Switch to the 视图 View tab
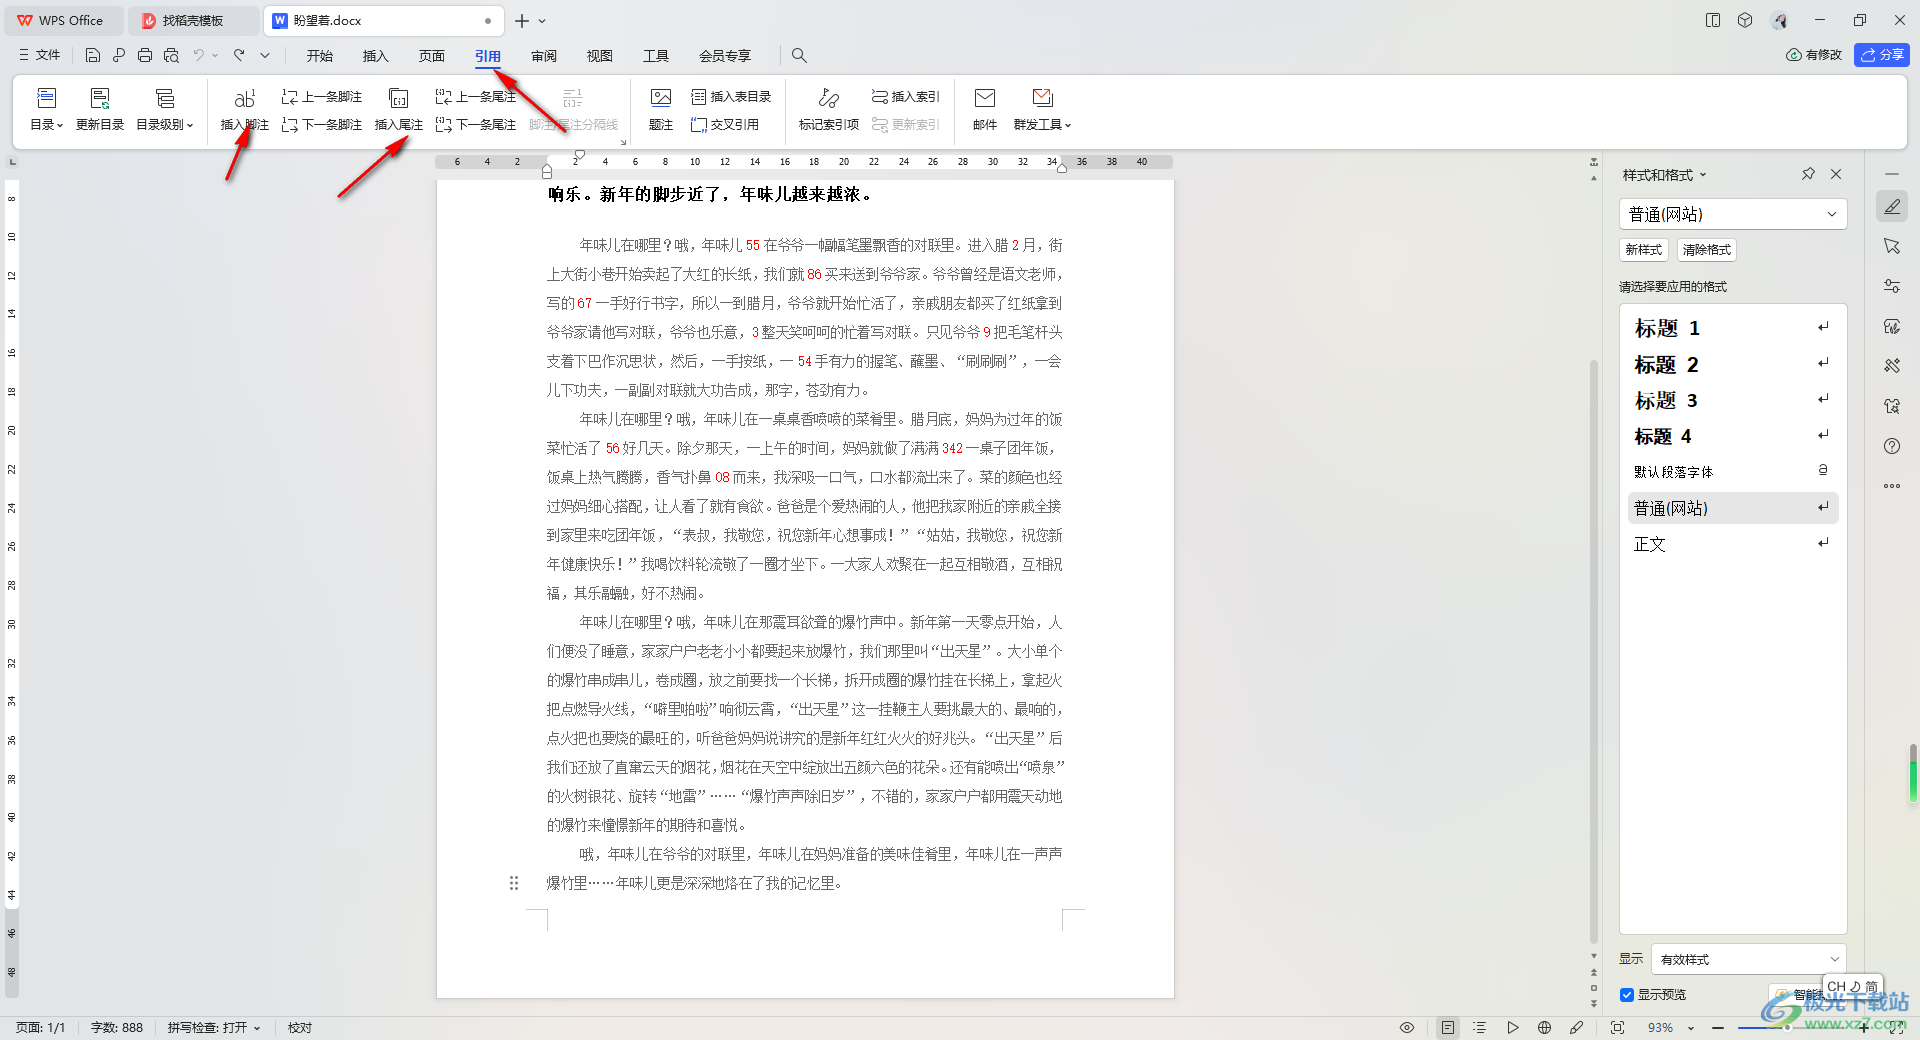This screenshot has height=1040, width=1920. pyautogui.click(x=600, y=56)
